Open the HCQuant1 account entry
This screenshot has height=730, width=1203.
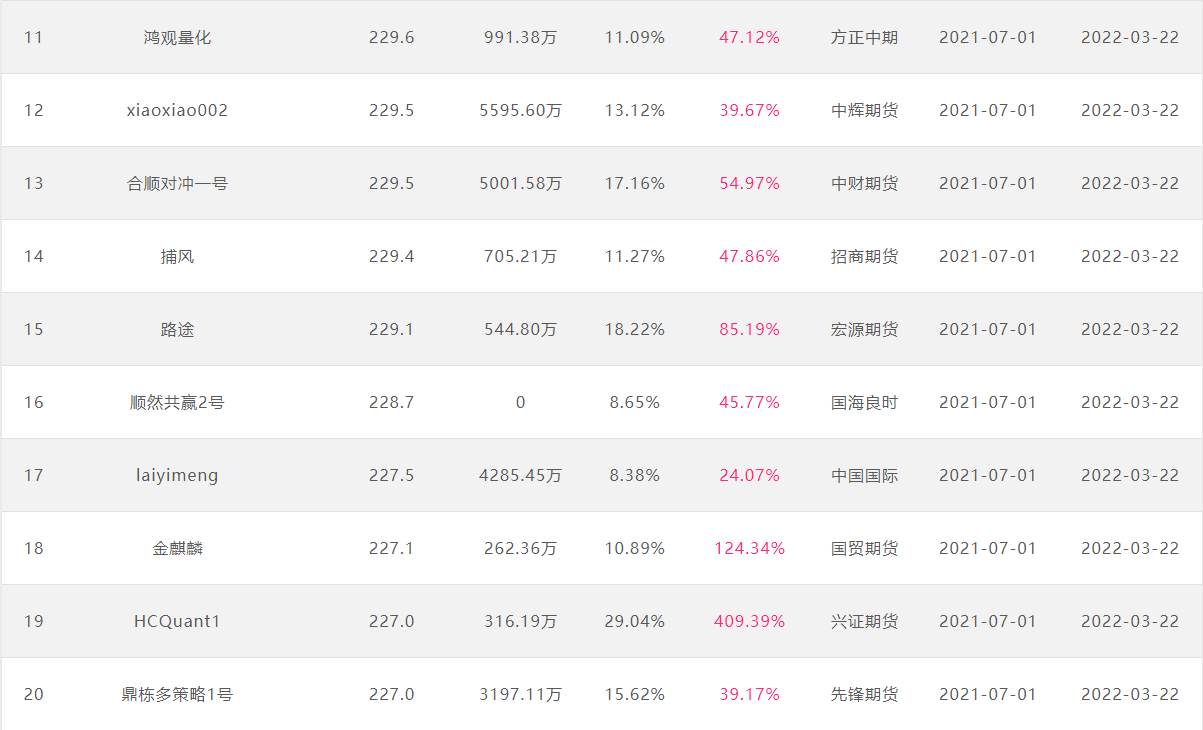(x=177, y=622)
